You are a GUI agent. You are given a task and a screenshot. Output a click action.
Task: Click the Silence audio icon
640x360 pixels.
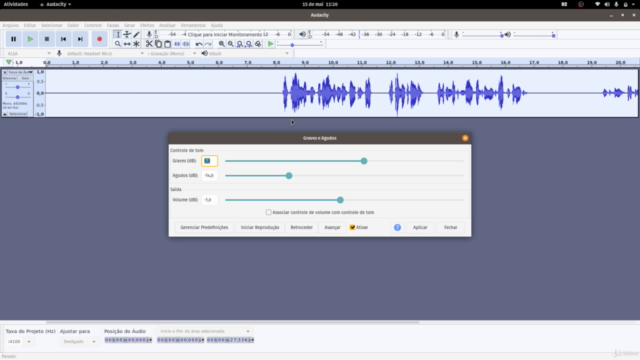186,44
